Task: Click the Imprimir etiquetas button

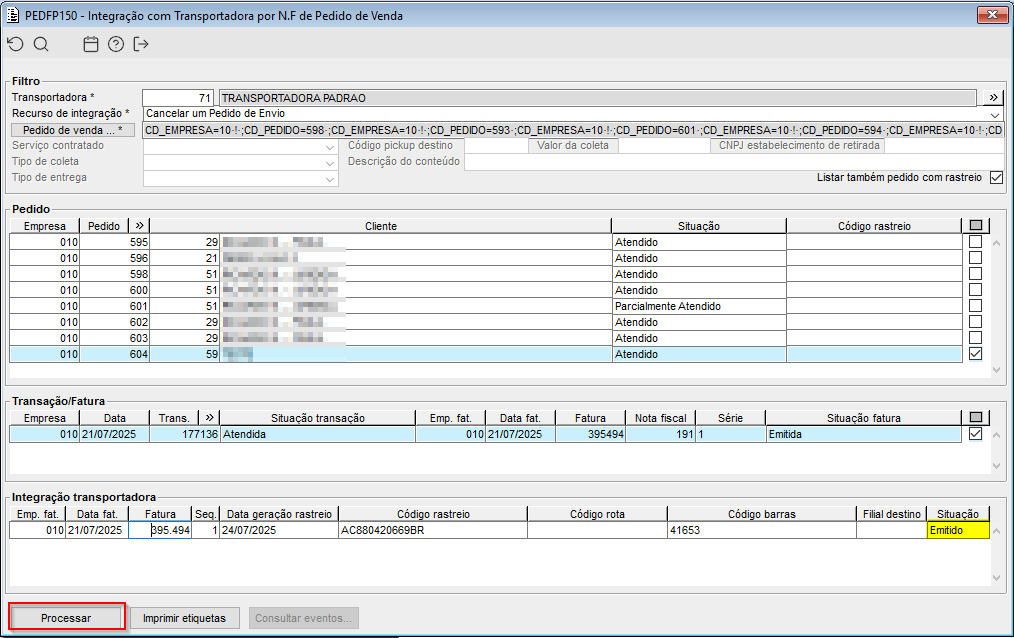Action: (184, 618)
